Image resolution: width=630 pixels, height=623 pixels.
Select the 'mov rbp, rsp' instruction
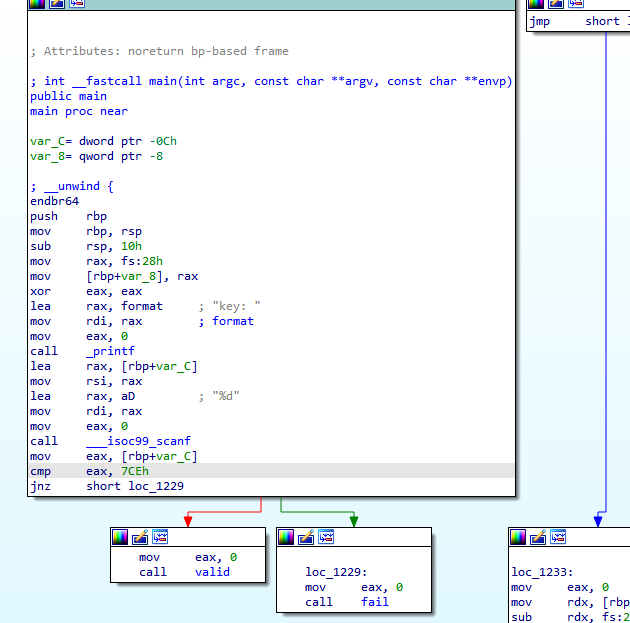[x=86, y=231]
